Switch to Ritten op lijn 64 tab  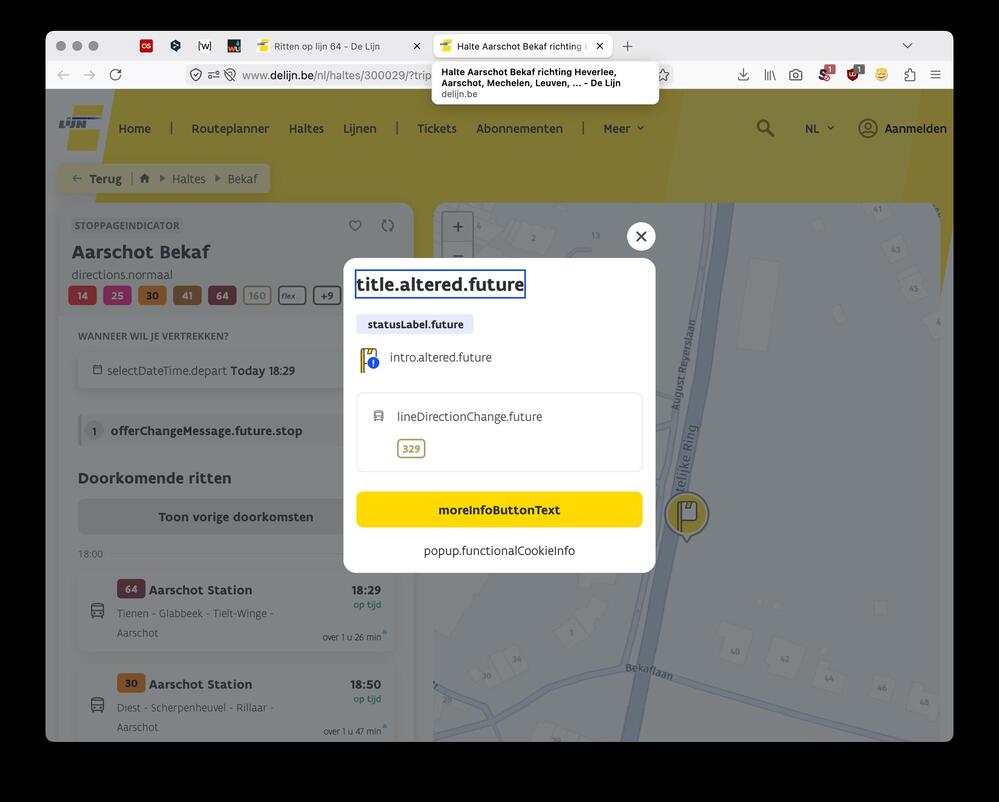(327, 47)
